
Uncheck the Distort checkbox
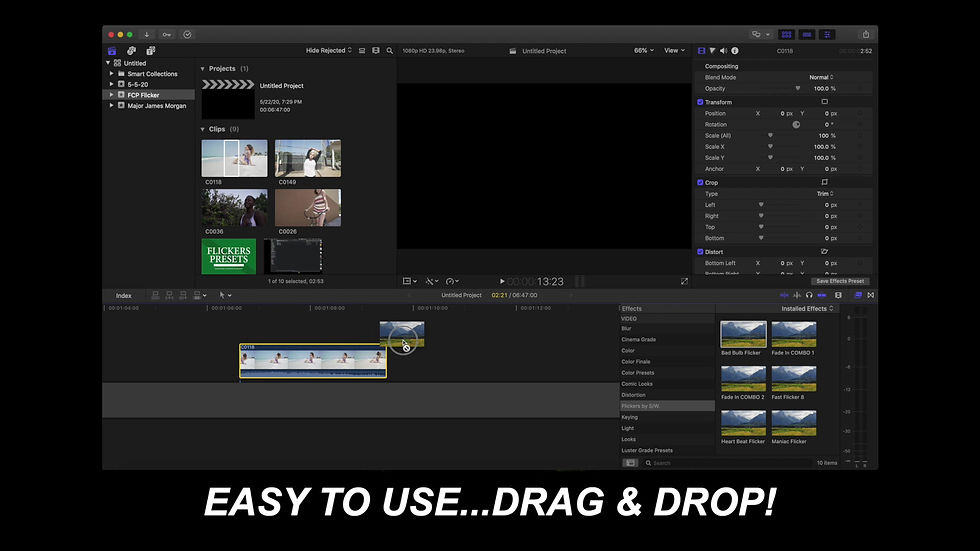[700, 252]
